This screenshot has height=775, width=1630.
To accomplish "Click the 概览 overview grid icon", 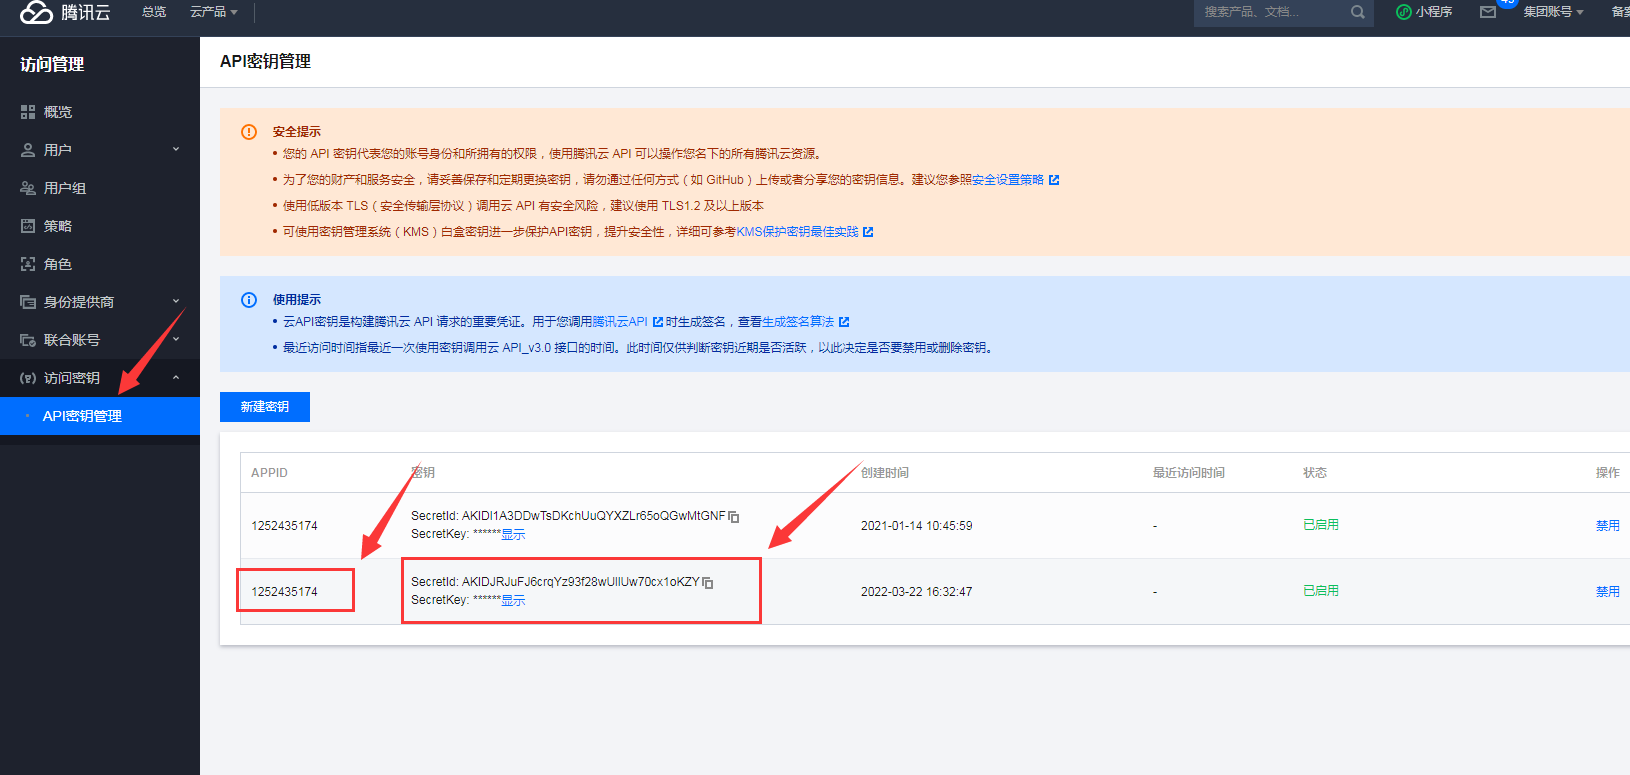I will [x=28, y=112].
